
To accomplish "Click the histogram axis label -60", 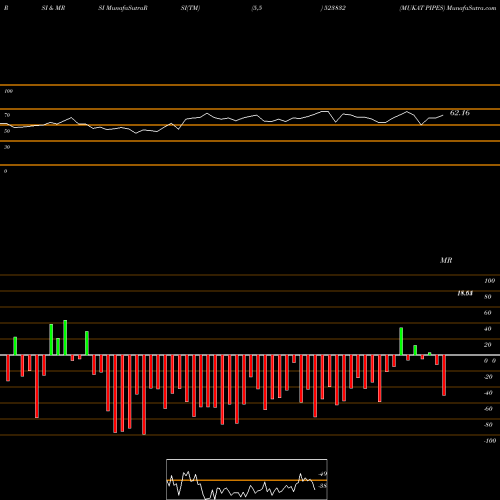I will pyautogui.click(x=488, y=409).
